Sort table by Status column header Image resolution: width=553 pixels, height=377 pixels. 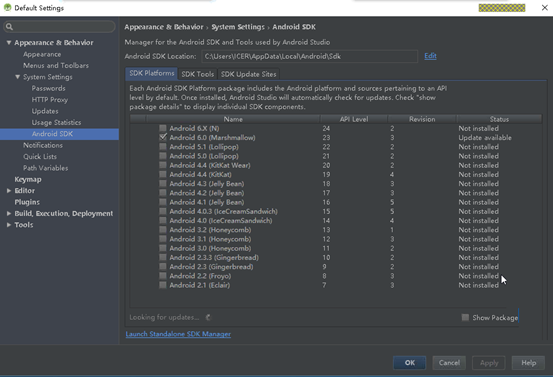click(x=499, y=119)
